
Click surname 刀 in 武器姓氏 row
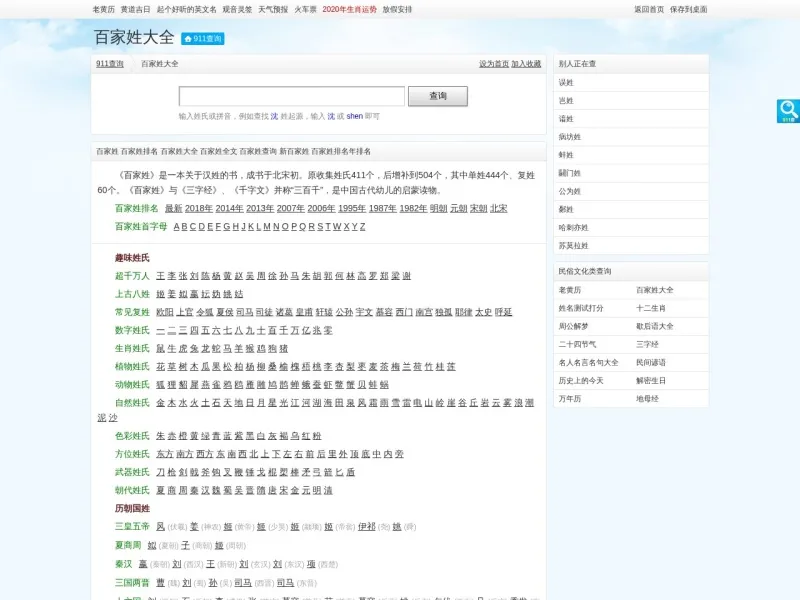pyautogui.click(x=160, y=472)
